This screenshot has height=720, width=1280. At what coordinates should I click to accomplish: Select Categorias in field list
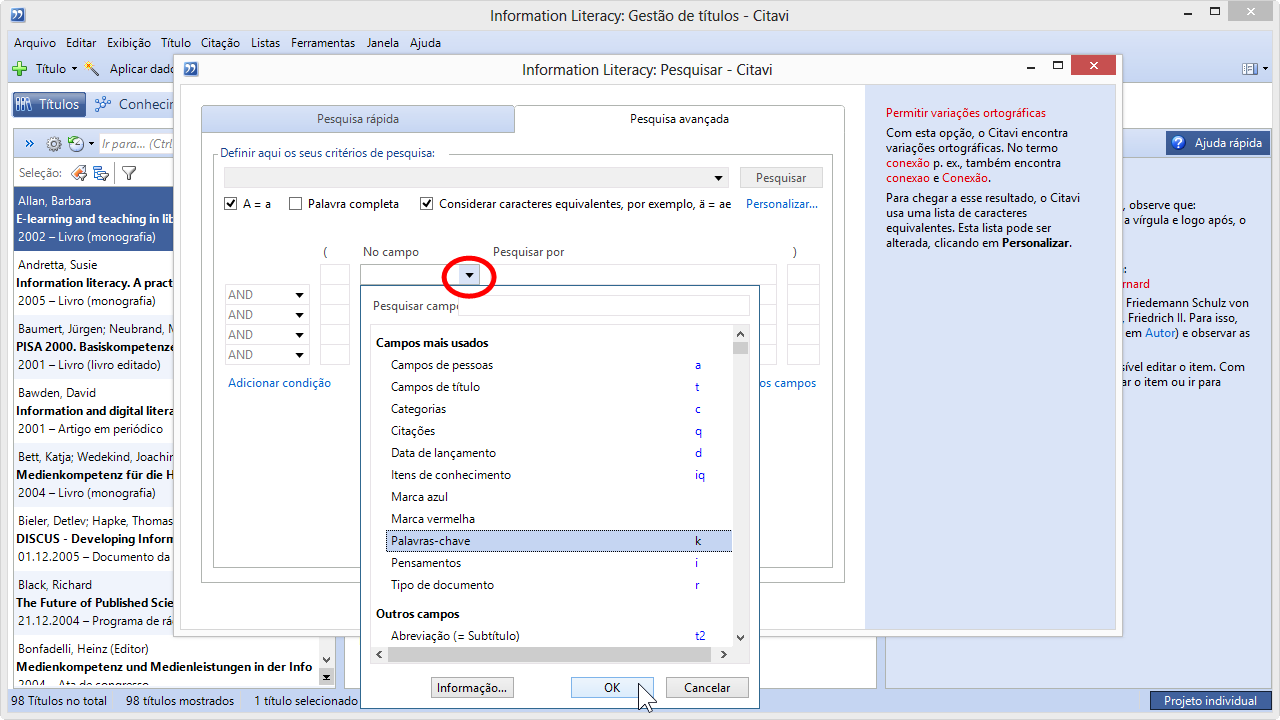point(559,409)
